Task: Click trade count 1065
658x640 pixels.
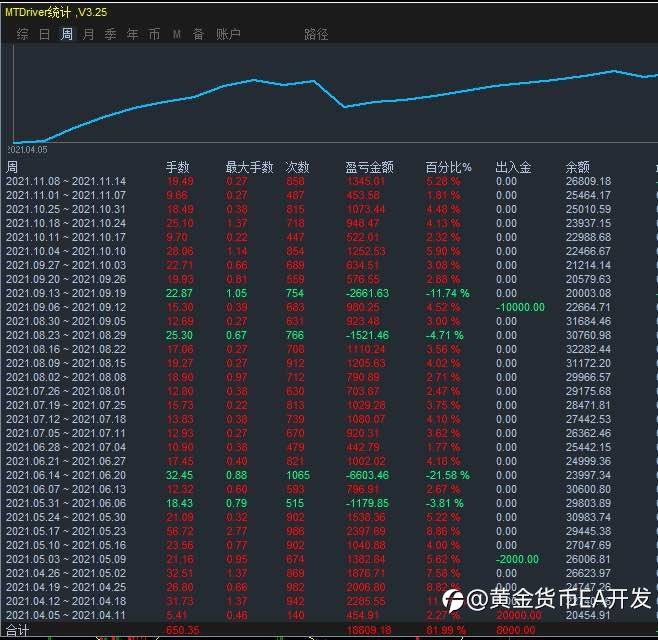Action: tap(298, 475)
